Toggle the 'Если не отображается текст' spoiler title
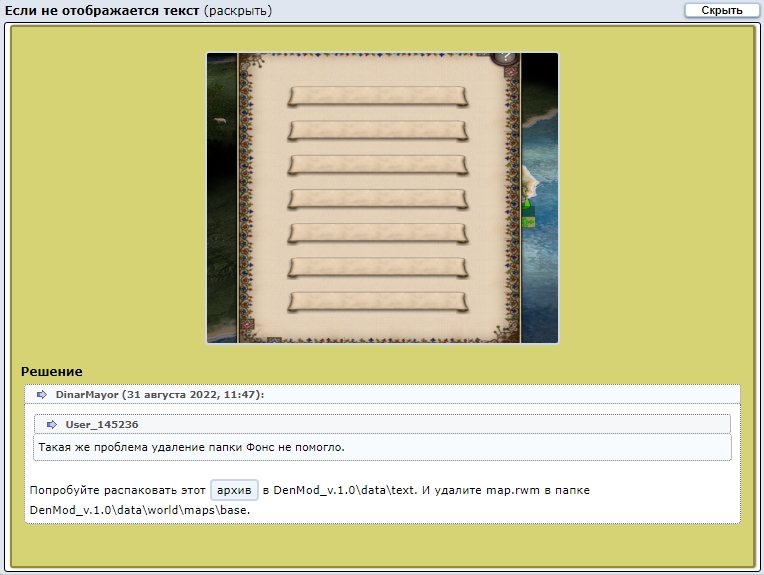Image resolution: width=764 pixels, height=575 pixels. click(102, 10)
